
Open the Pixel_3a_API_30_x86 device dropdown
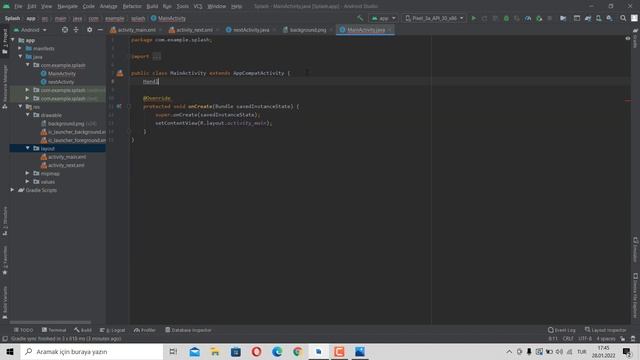[434, 18]
